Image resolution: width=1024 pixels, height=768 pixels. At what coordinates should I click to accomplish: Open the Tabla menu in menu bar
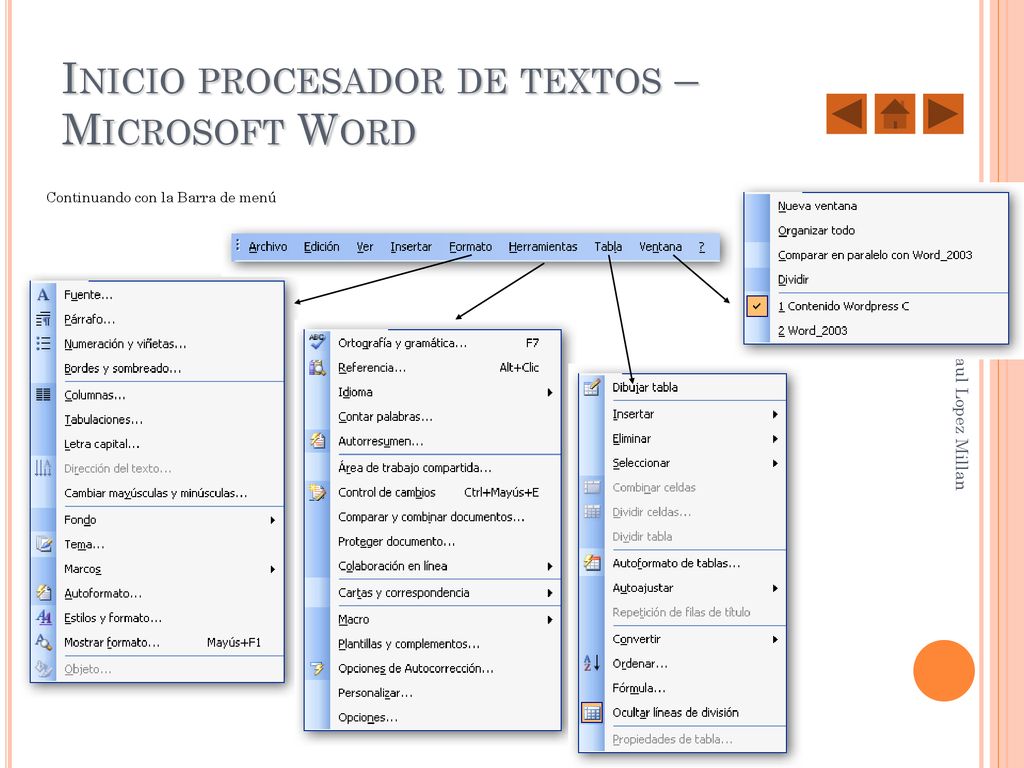pyautogui.click(x=608, y=247)
